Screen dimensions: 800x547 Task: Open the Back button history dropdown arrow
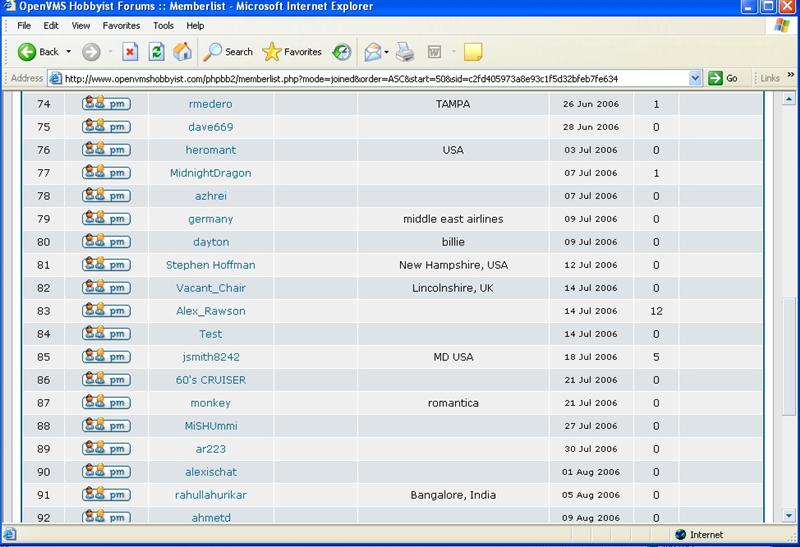click(68, 52)
